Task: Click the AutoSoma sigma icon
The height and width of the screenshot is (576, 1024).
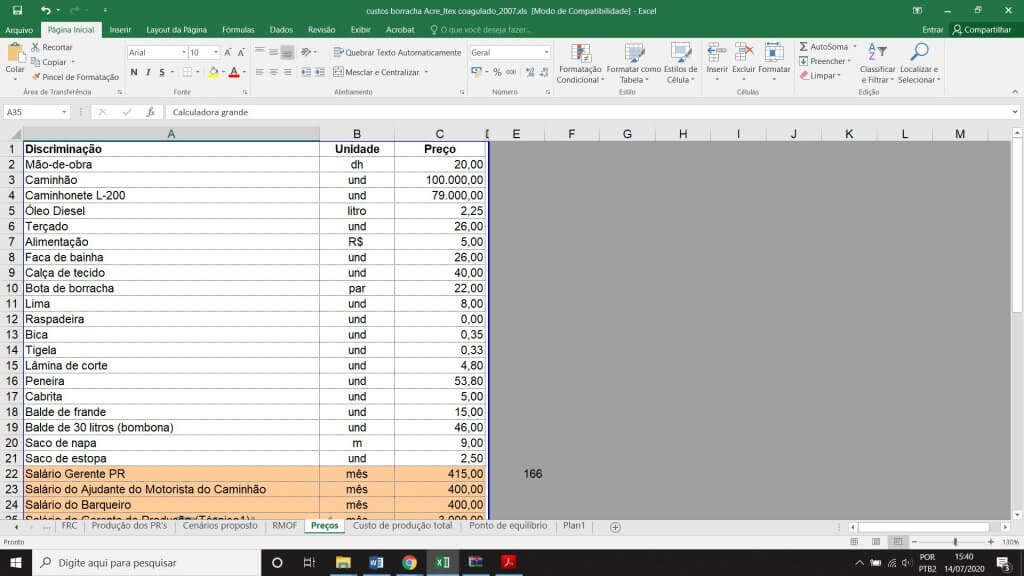Action: (804, 47)
